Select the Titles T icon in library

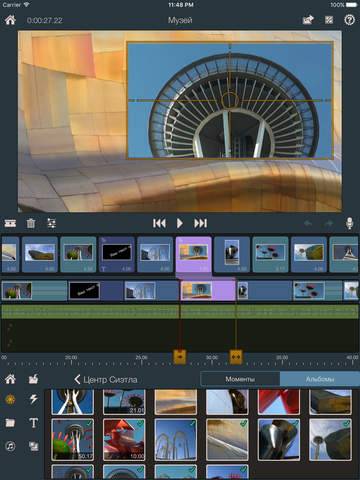(33, 423)
